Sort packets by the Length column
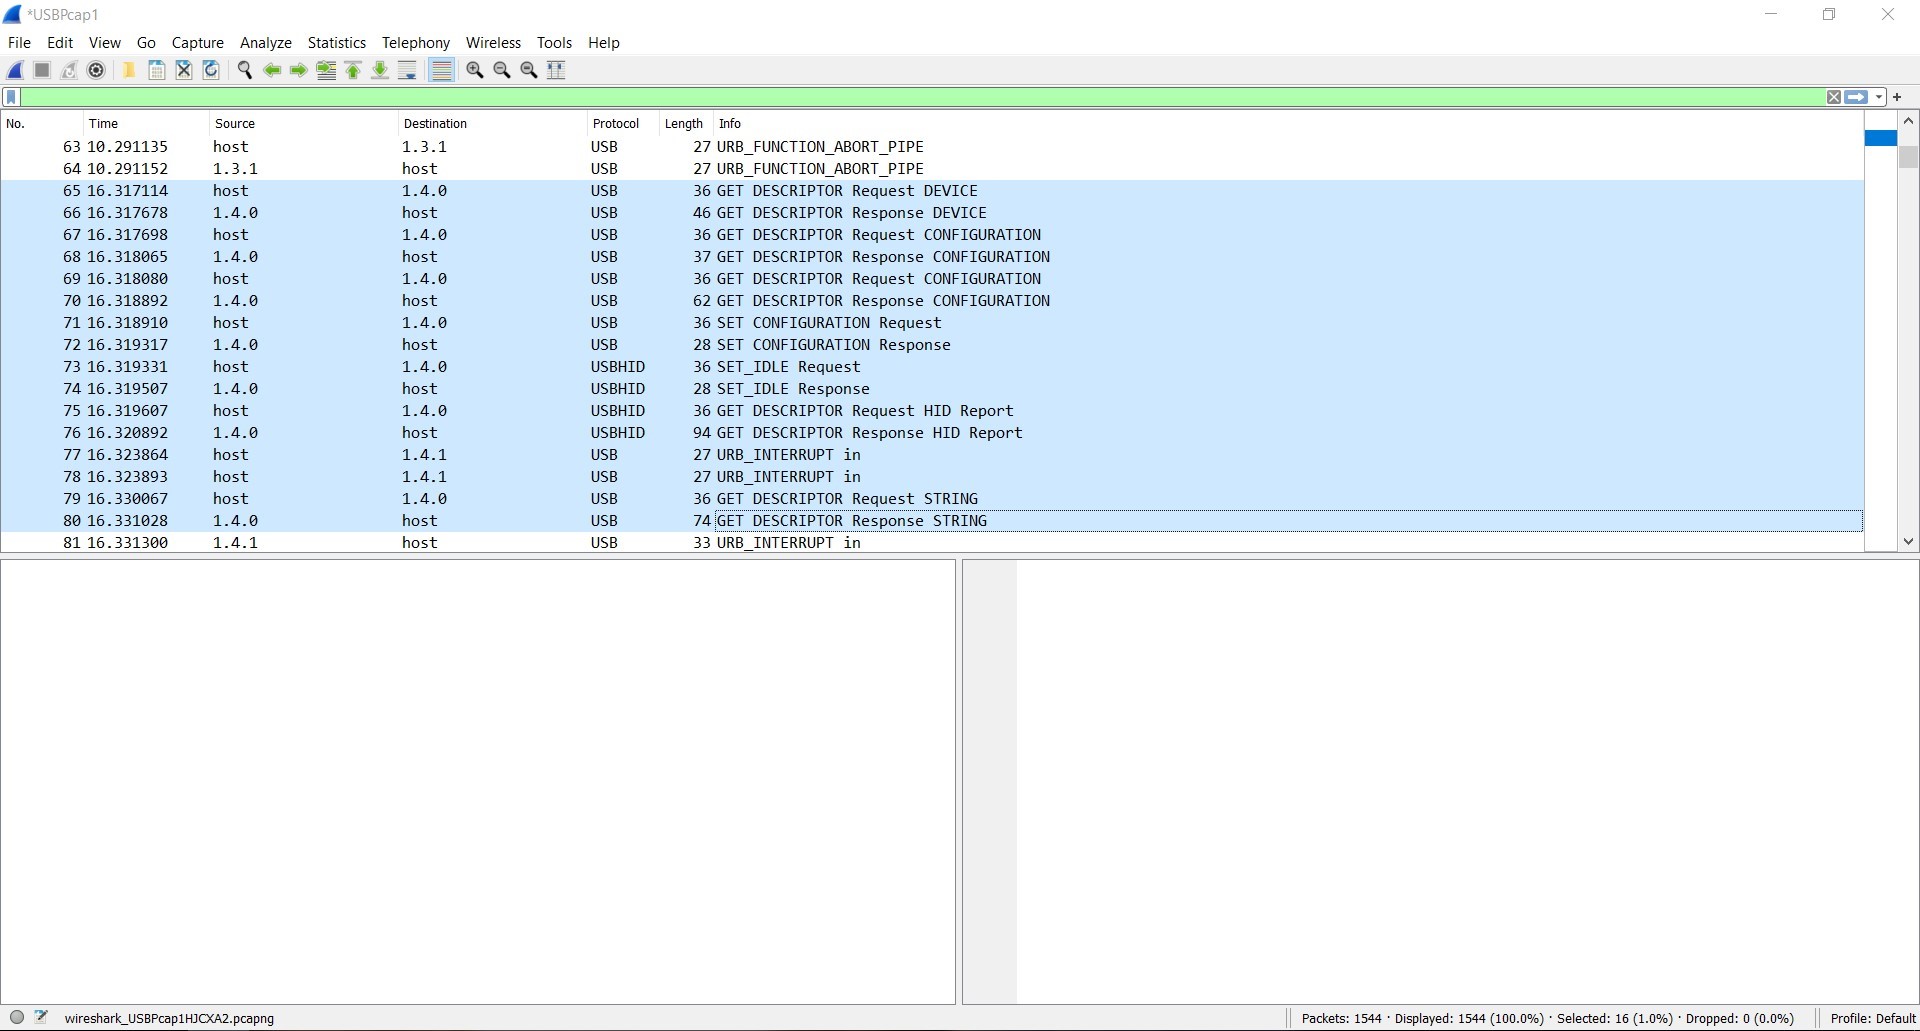The height and width of the screenshot is (1031, 1920). tap(687, 124)
